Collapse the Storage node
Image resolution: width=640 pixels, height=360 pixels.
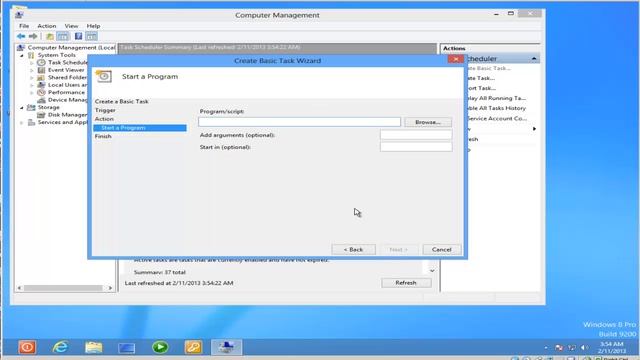coord(22,107)
